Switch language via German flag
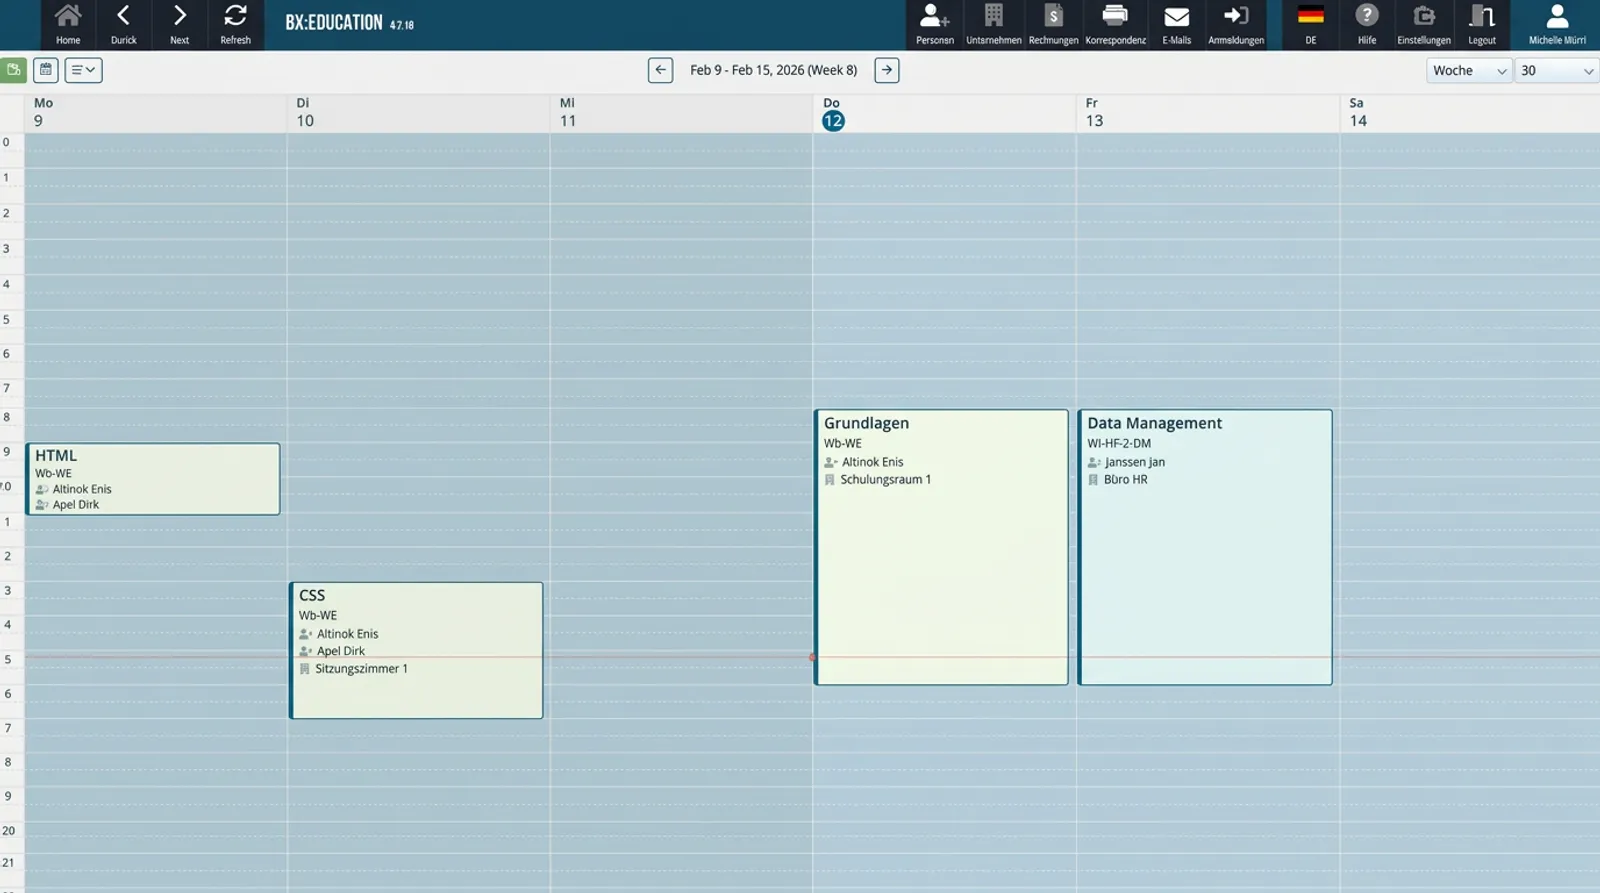The image size is (1600, 893). click(x=1311, y=24)
